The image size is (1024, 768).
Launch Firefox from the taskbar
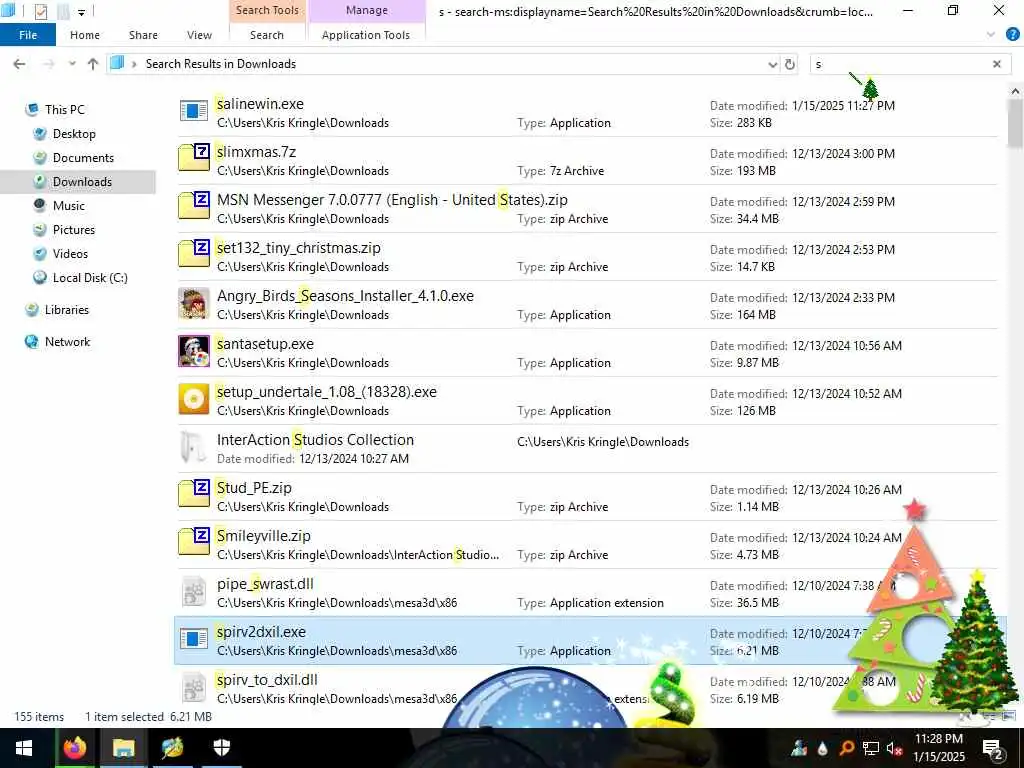coord(74,748)
